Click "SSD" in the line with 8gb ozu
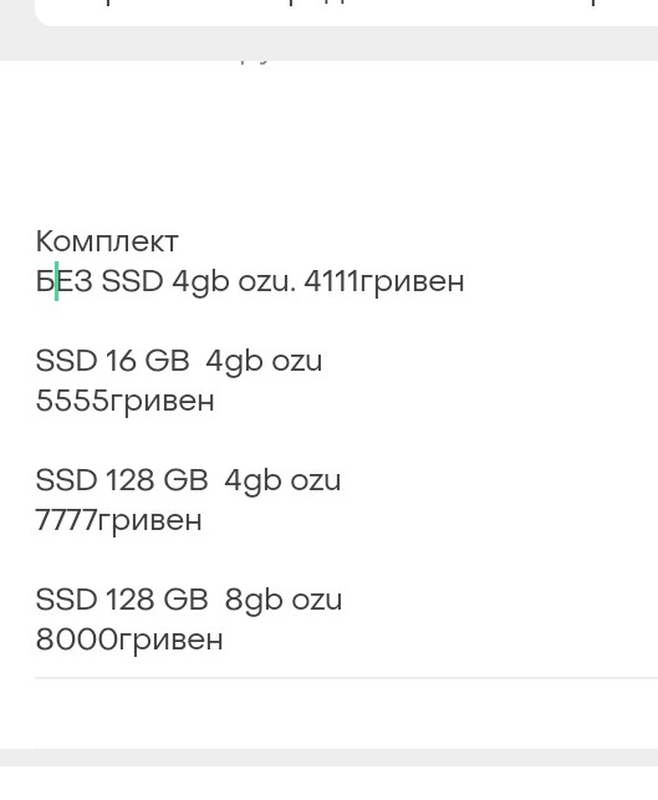The height and width of the screenshot is (800, 658). coord(65,599)
